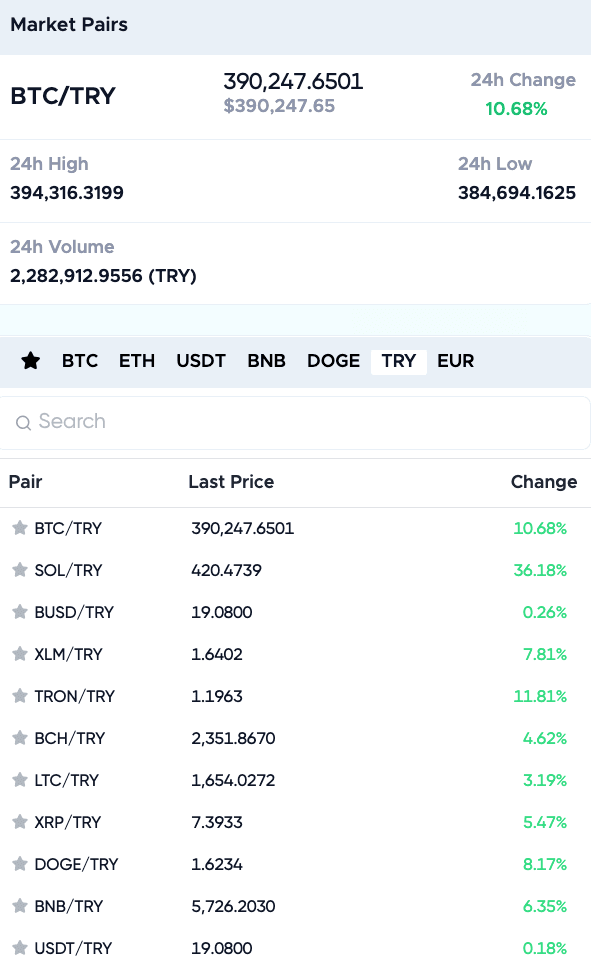Viewport: 591px width, 958px height.
Task: Select the DOGE tab
Action: [x=333, y=361]
